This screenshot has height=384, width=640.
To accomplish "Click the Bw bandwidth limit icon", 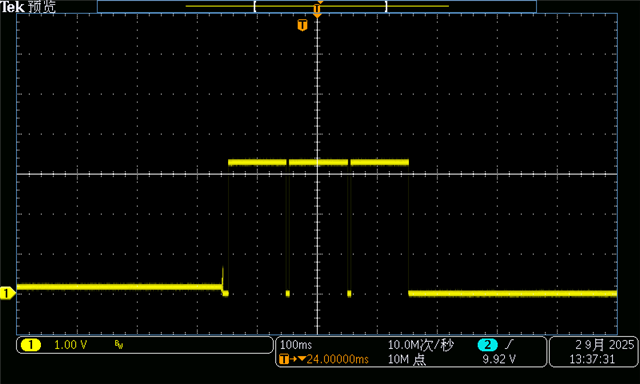I will point(119,345).
